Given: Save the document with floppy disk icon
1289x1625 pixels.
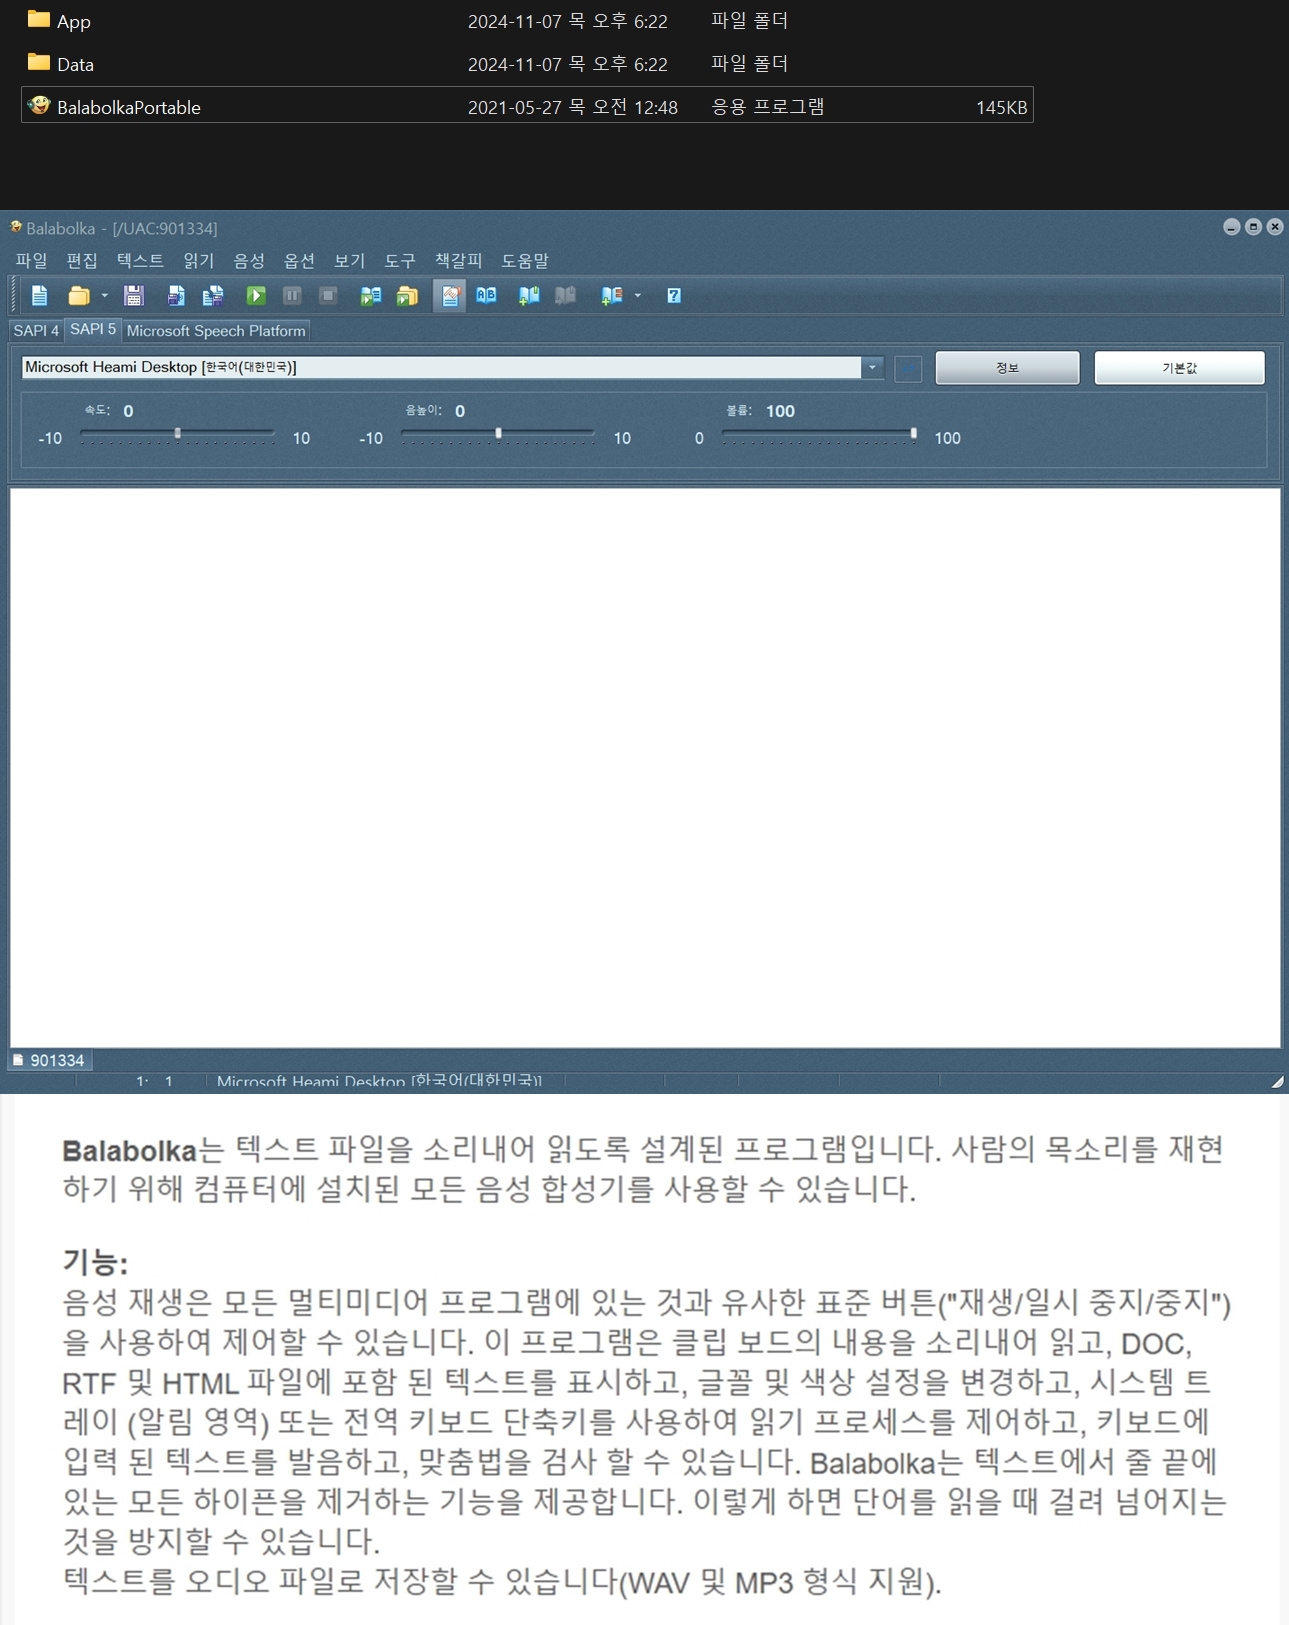Looking at the screenshot, I should click(134, 296).
